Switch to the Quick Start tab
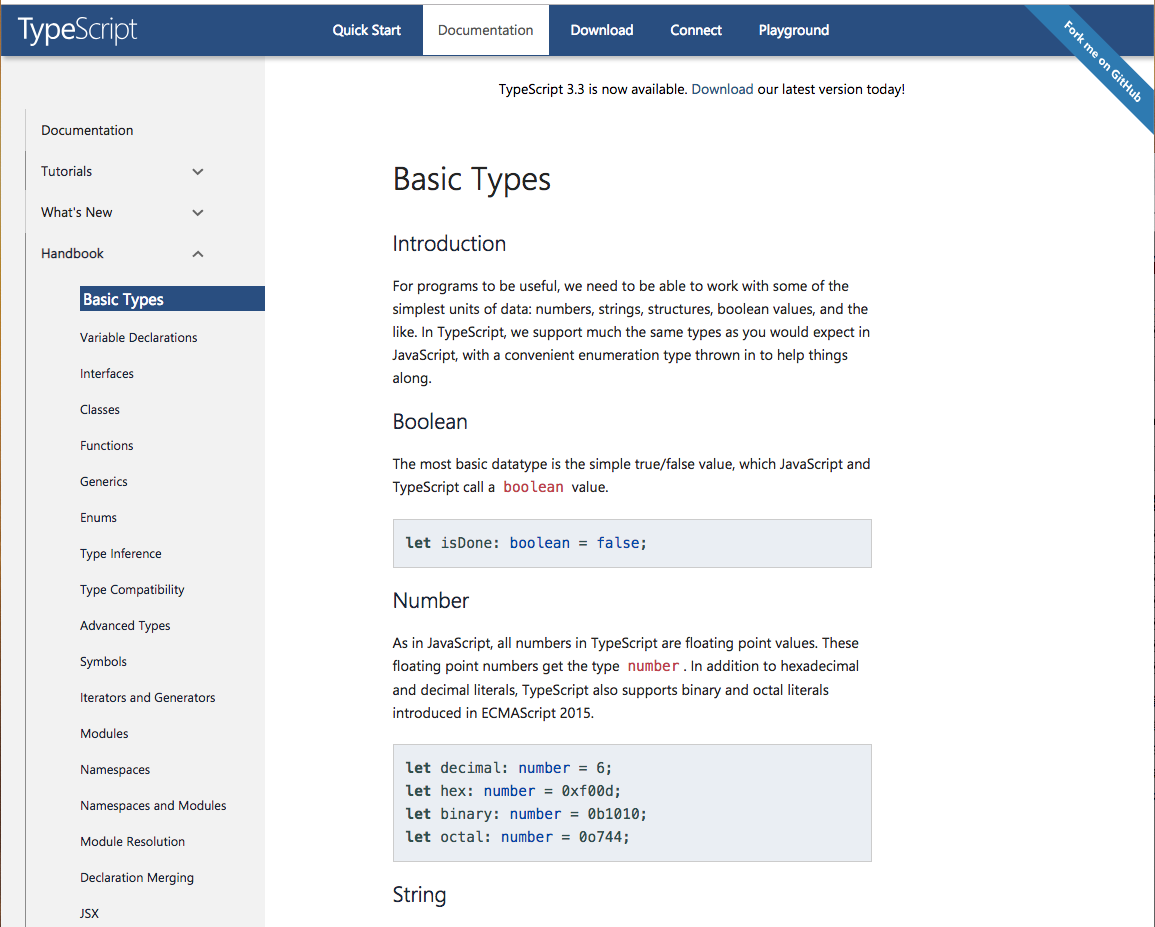The height and width of the screenshot is (927, 1155). (366, 30)
